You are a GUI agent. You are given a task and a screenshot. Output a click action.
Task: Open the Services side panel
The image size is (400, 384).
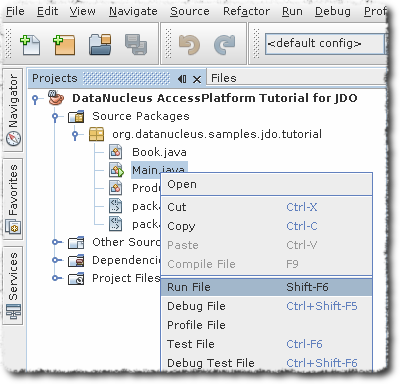point(13,285)
